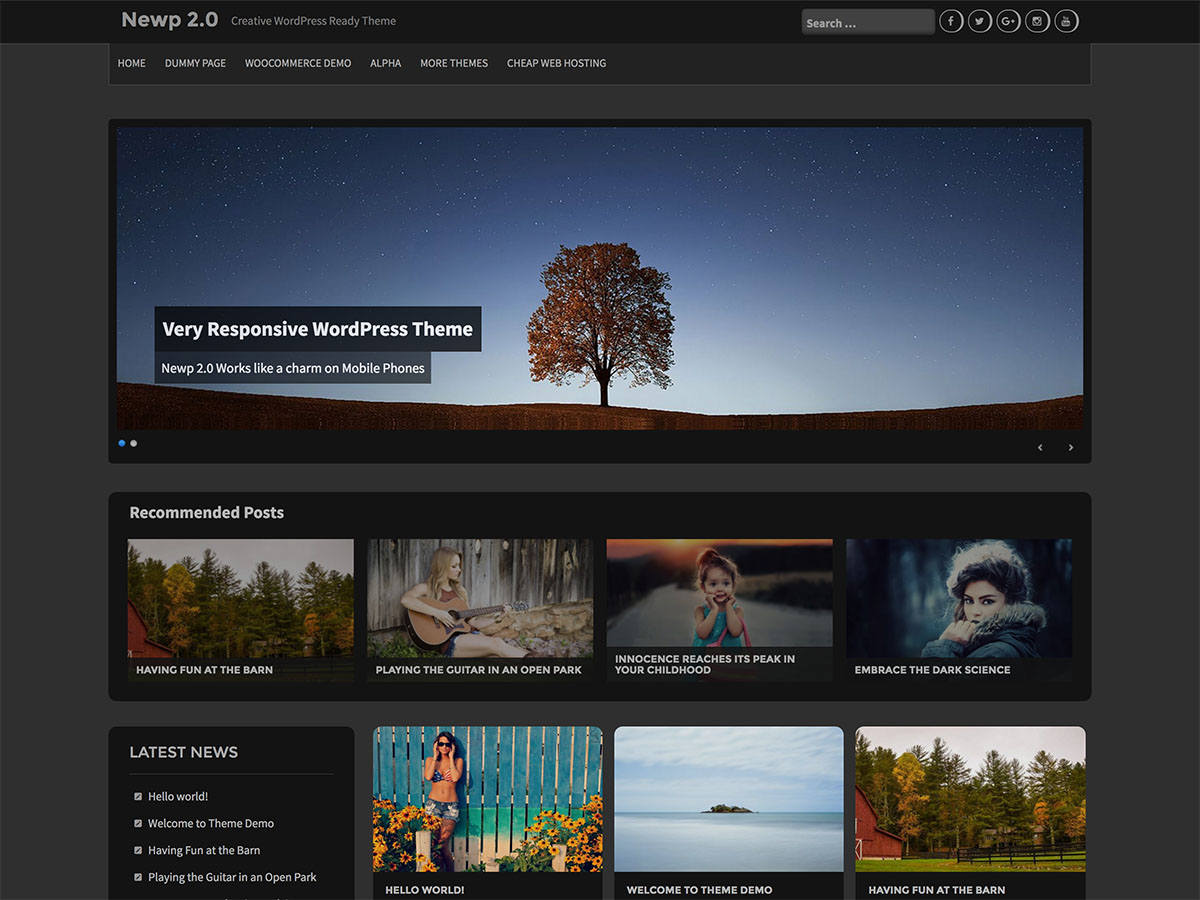Open the Cheap Web Hosting menu item
The height and width of the screenshot is (900, 1200).
[x=557, y=63]
